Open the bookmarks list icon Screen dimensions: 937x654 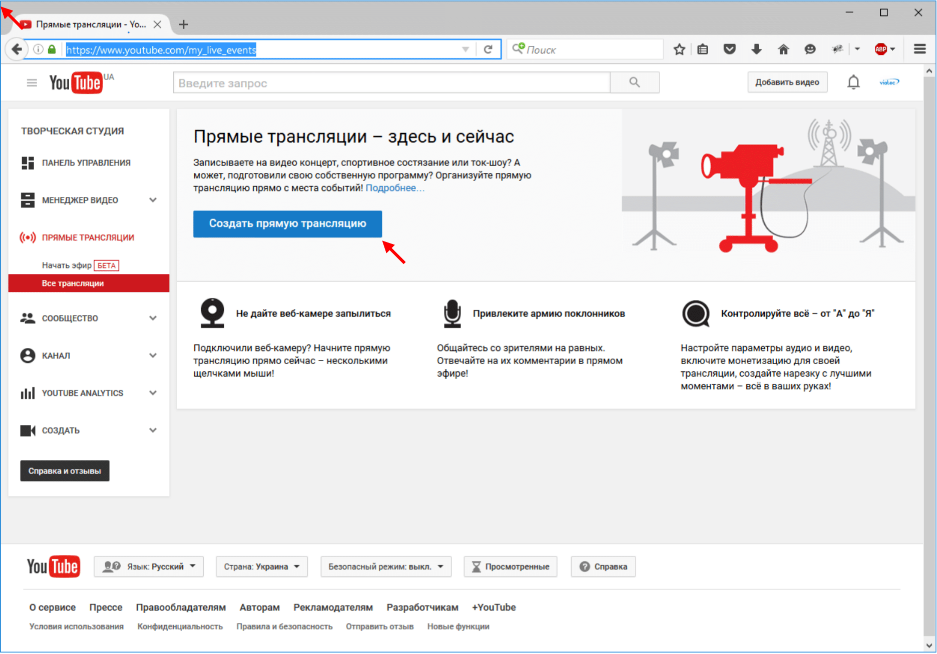pos(703,50)
